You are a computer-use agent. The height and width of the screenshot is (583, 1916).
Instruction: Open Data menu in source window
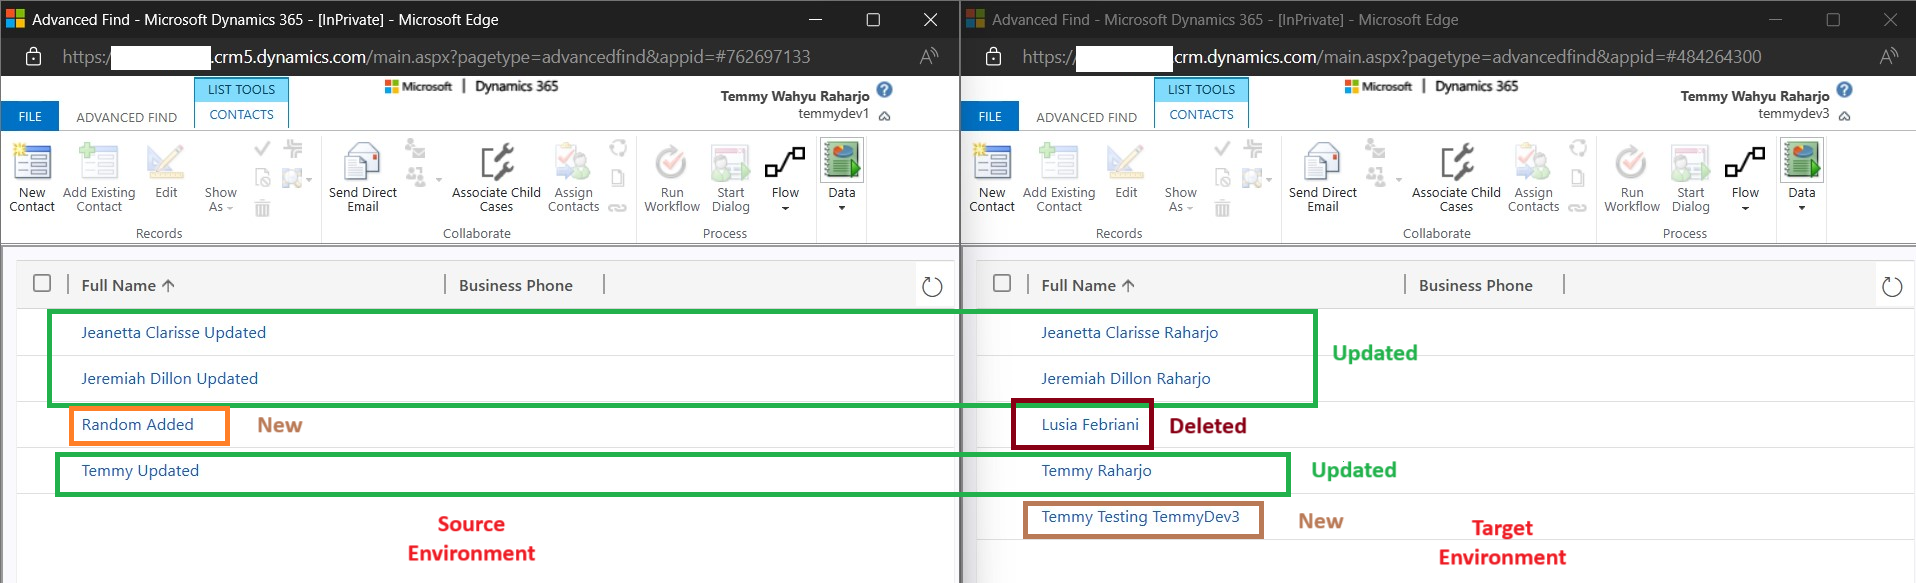click(842, 176)
